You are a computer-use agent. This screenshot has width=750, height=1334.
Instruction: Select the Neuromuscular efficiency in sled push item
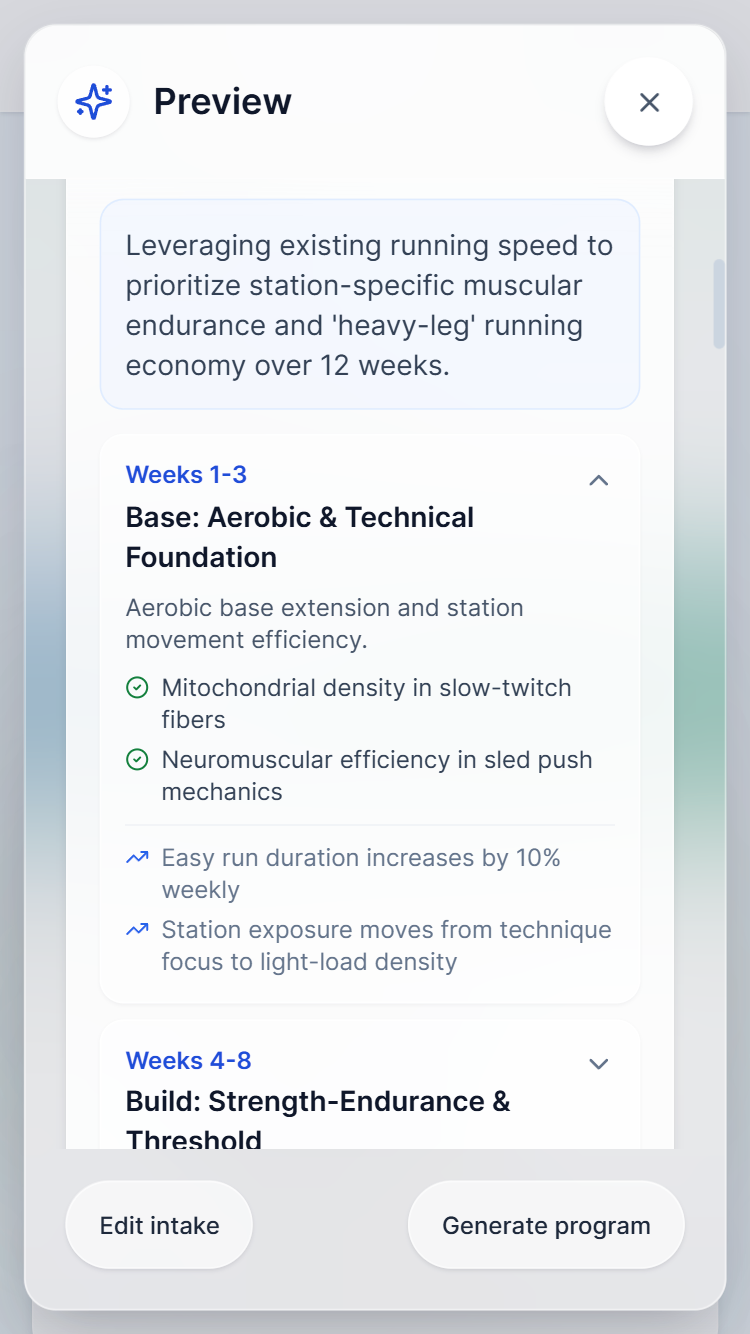point(376,776)
